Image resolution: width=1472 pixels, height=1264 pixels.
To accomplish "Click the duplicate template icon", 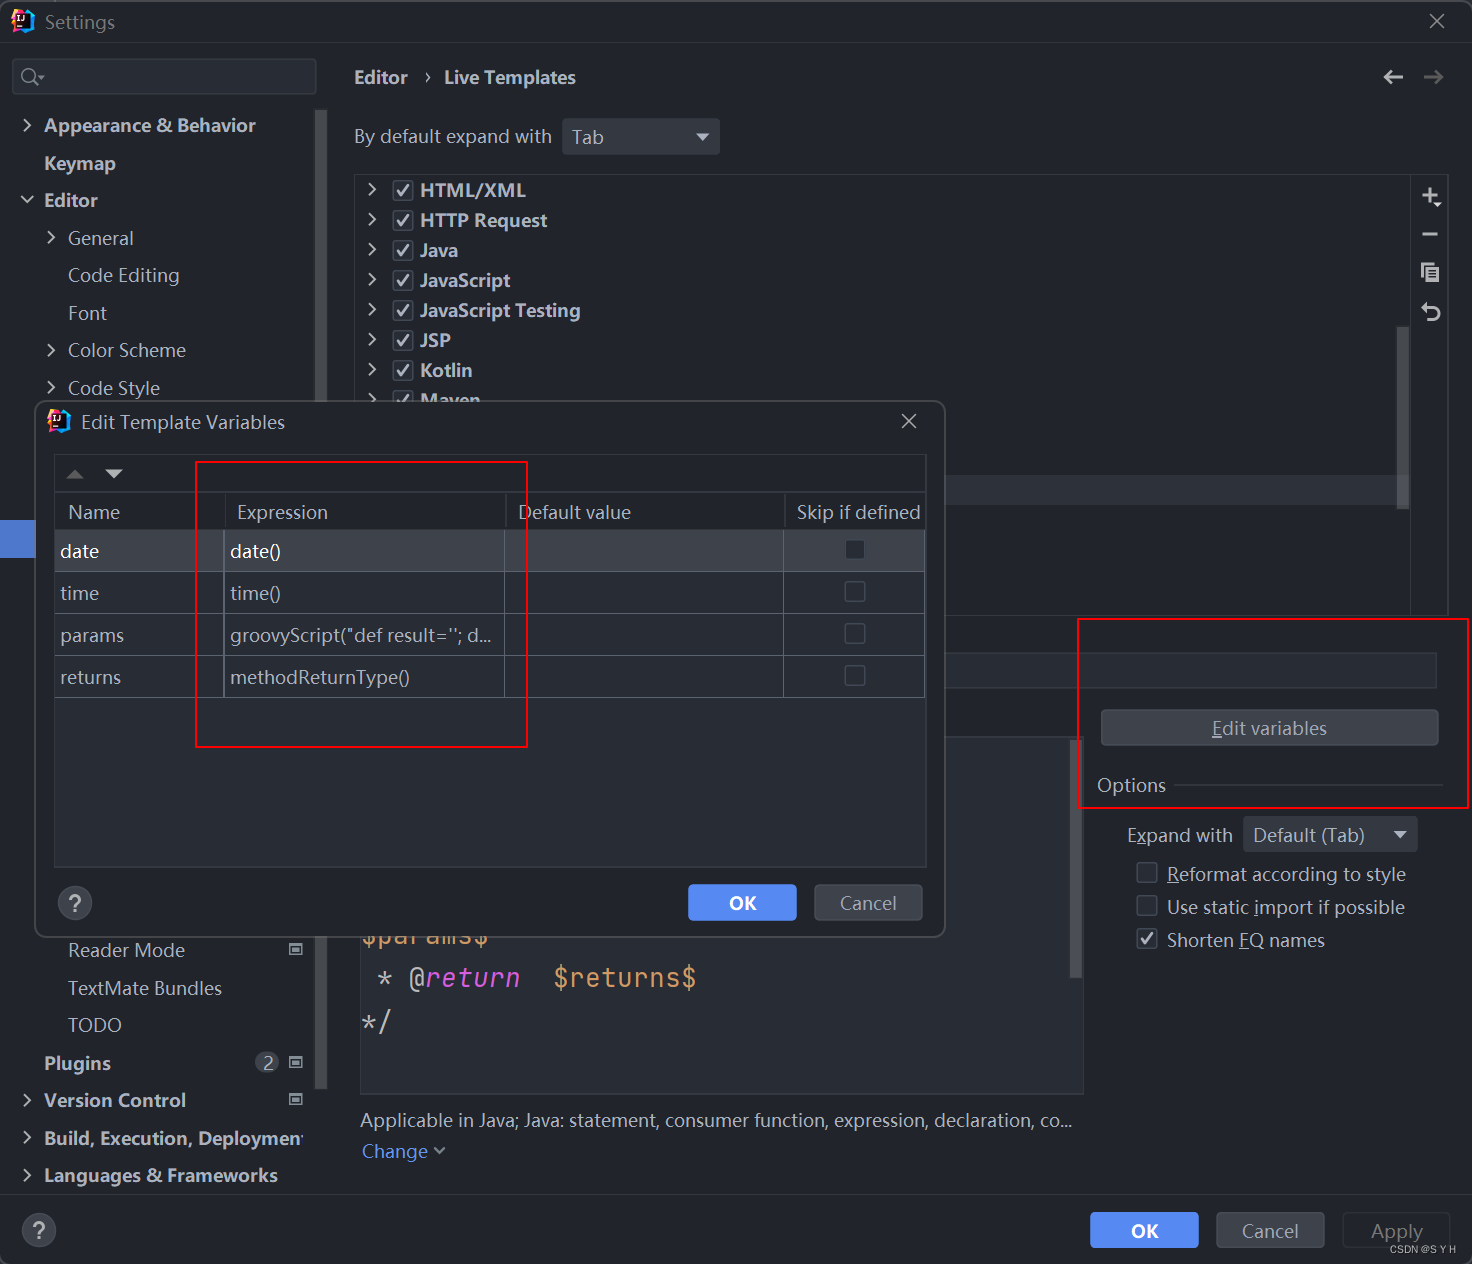I will point(1430,272).
